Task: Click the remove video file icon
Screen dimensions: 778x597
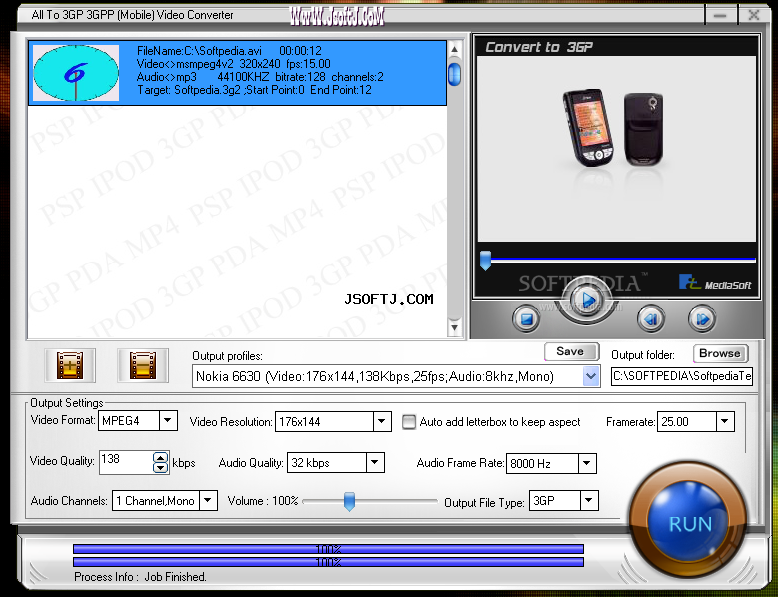Action: pyautogui.click(x=143, y=365)
